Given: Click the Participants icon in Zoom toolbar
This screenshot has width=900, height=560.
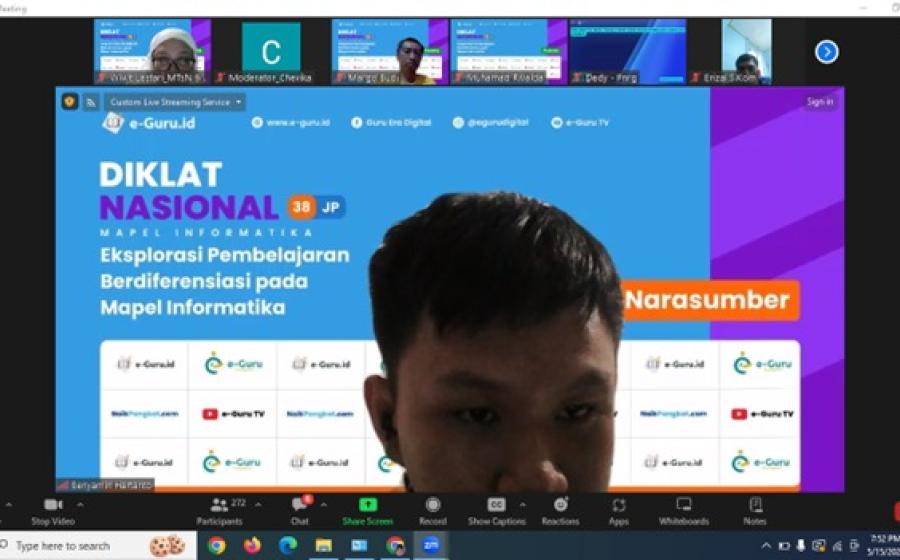Looking at the screenshot, I should (x=219, y=505).
